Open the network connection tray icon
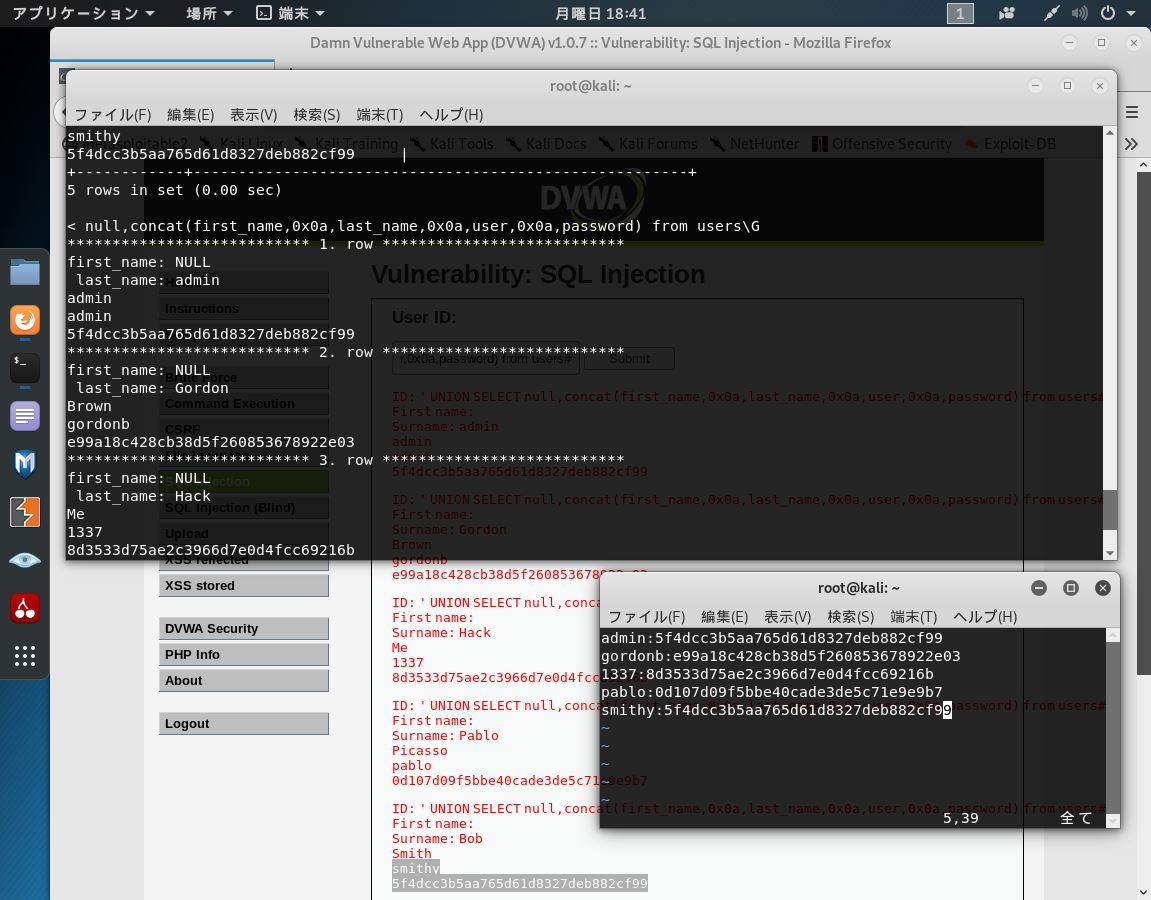 click(x=1051, y=13)
